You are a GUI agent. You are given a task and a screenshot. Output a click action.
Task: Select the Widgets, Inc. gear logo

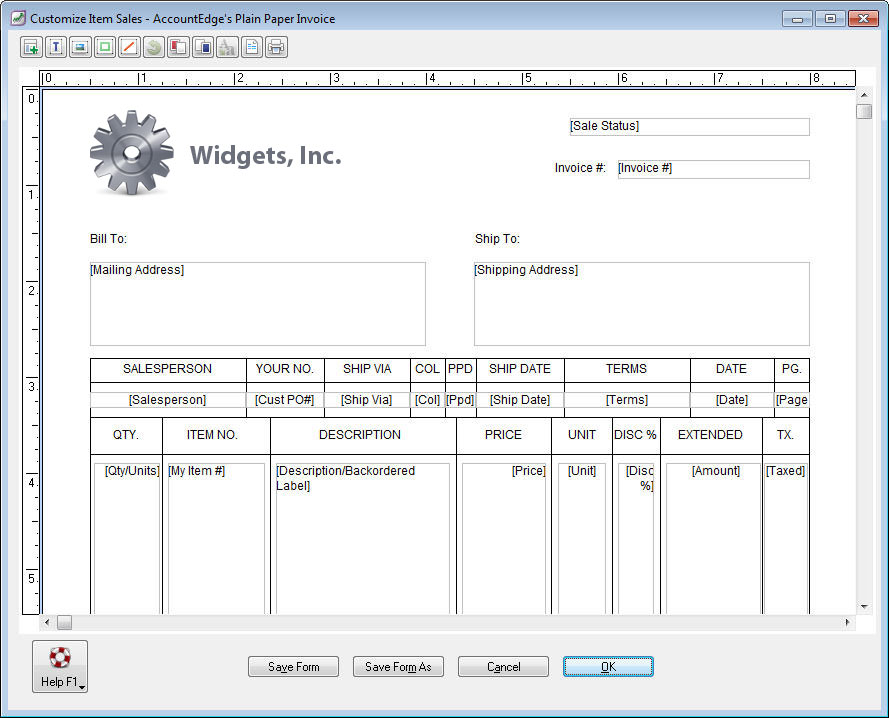coord(132,153)
